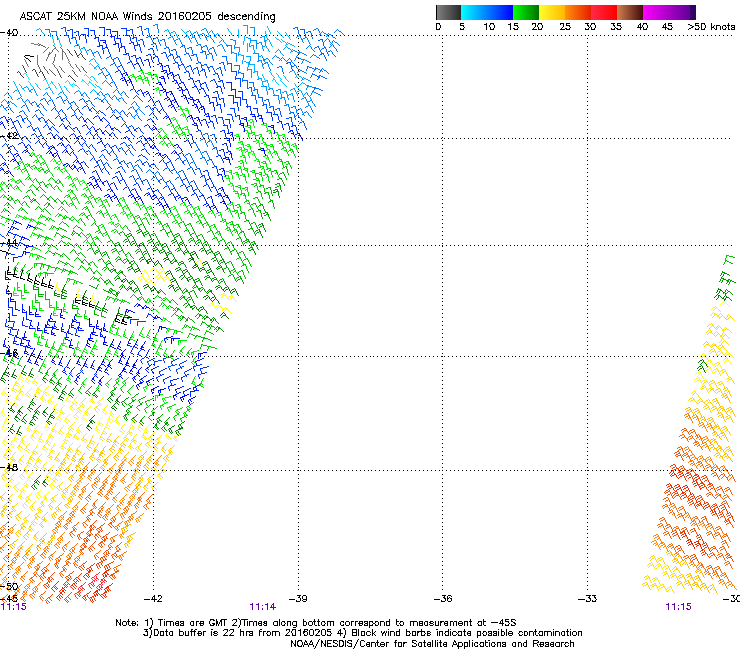Click the cyan 5-10 knots color segment
This screenshot has height=650, width=740.
[x=474, y=12]
